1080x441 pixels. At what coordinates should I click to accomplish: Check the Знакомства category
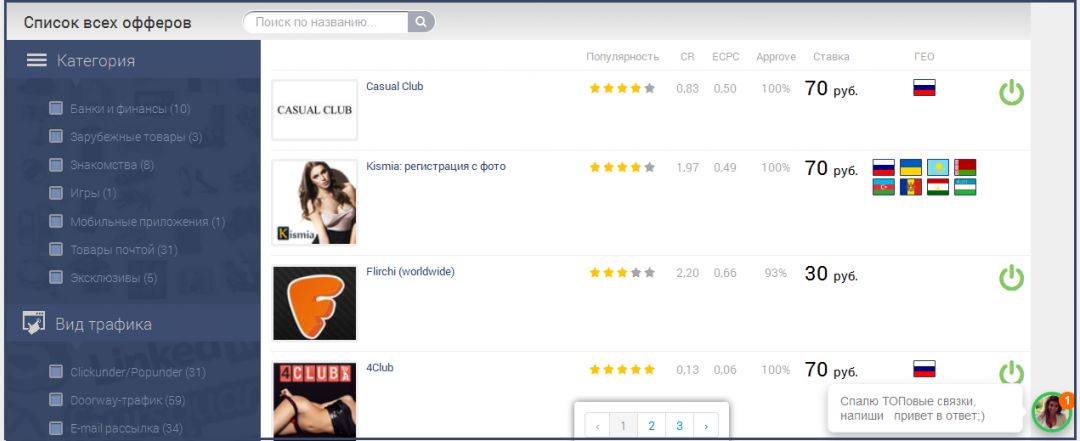[x=56, y=165]
